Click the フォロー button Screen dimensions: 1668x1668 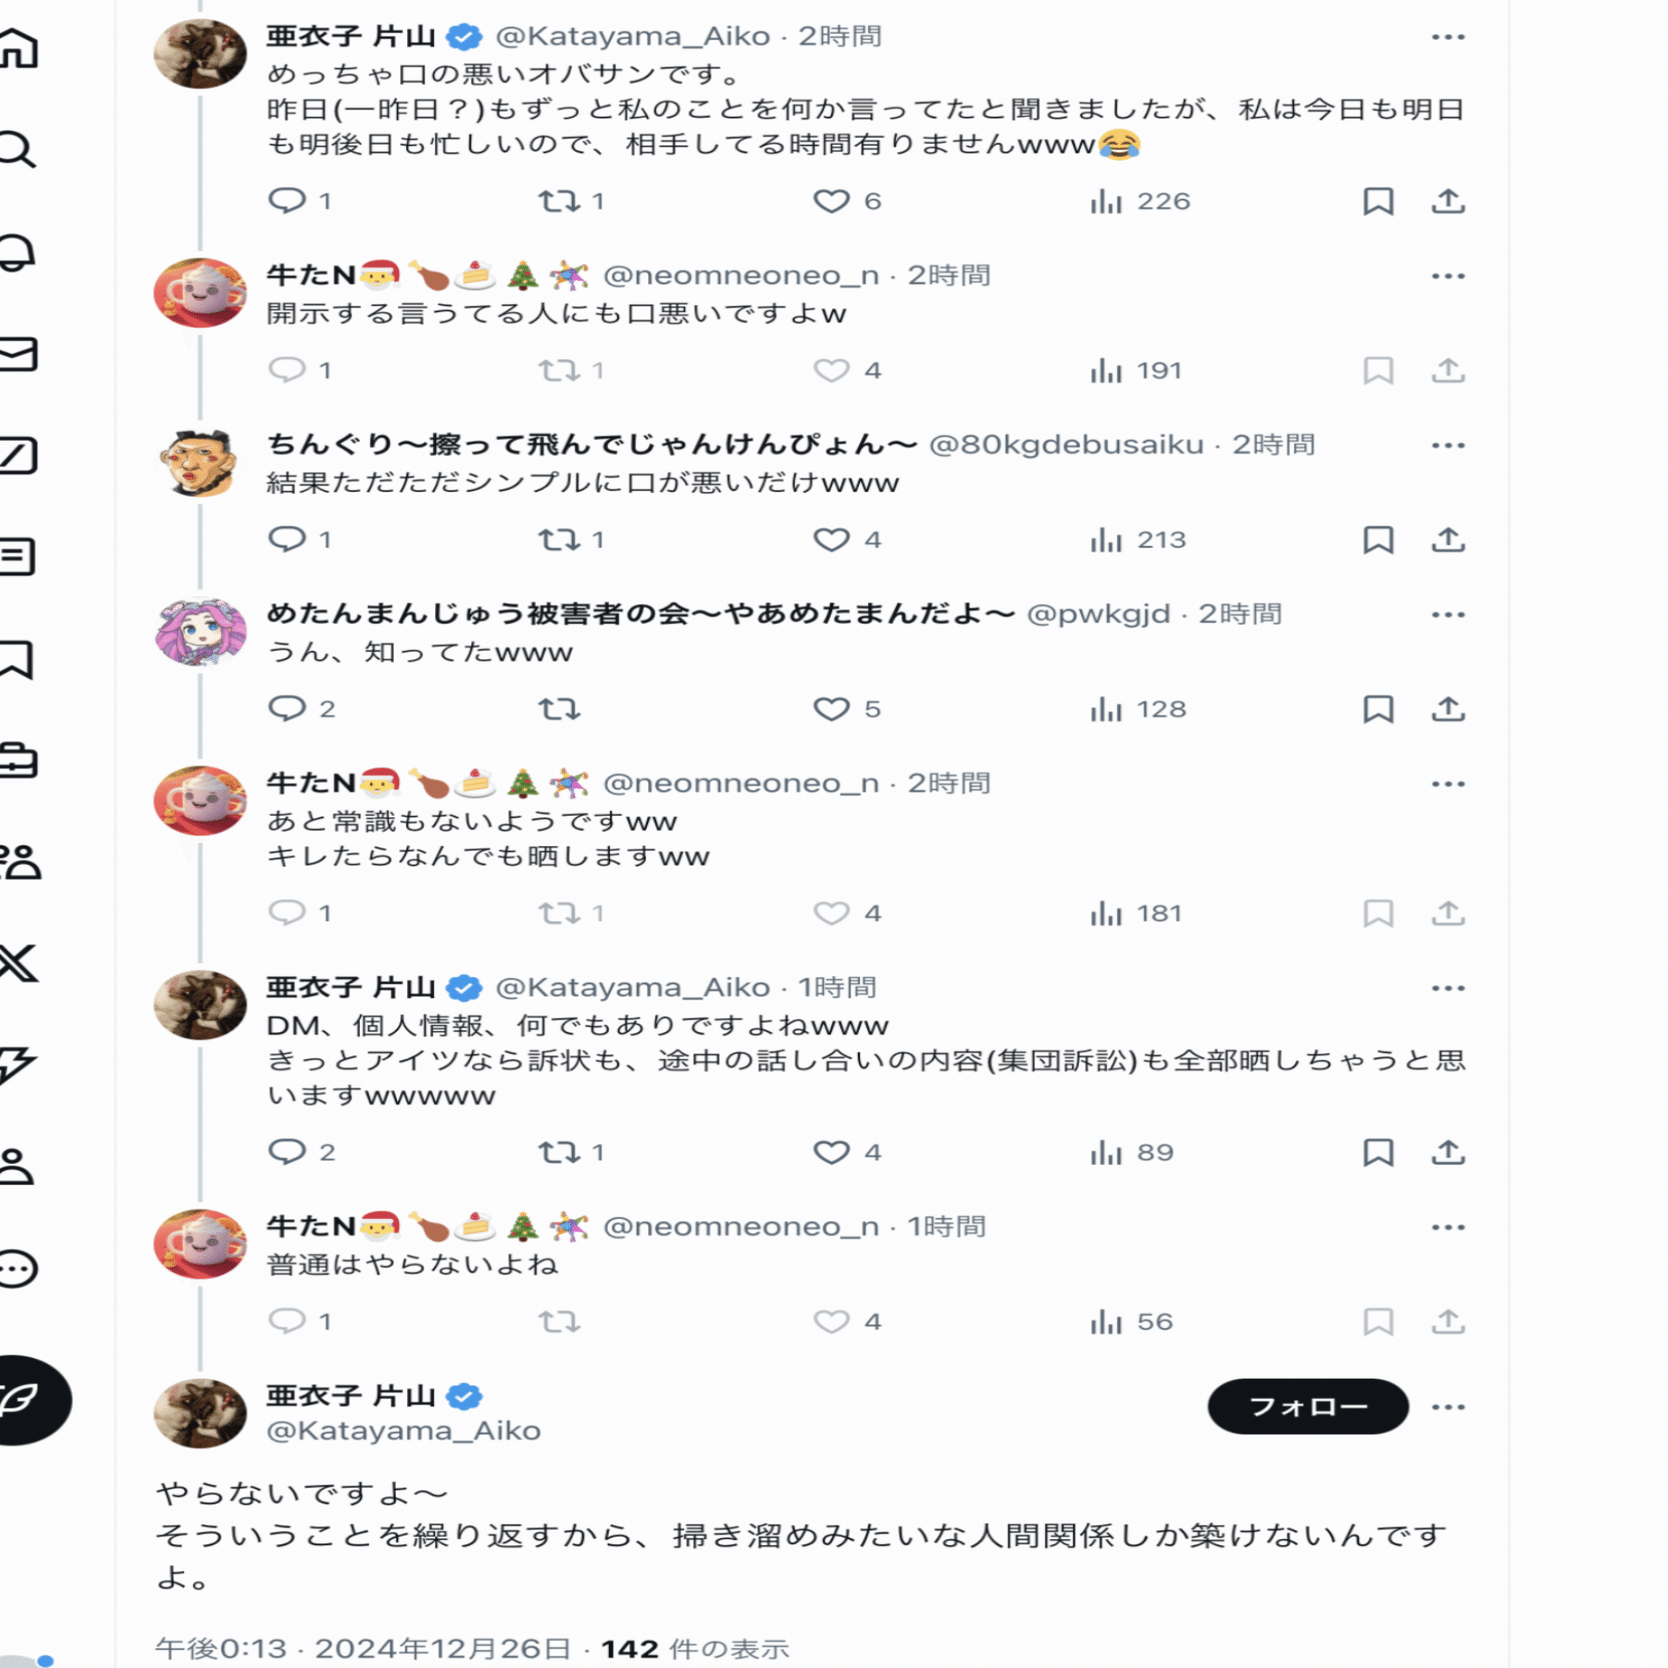click(x=1308, y=1407)
